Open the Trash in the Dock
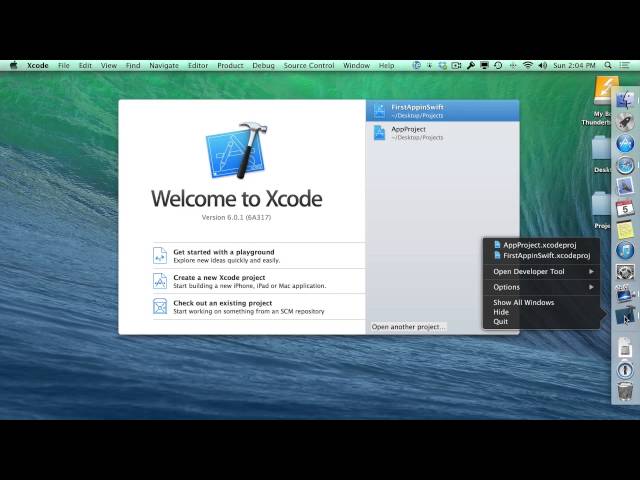 pos(625,391)
